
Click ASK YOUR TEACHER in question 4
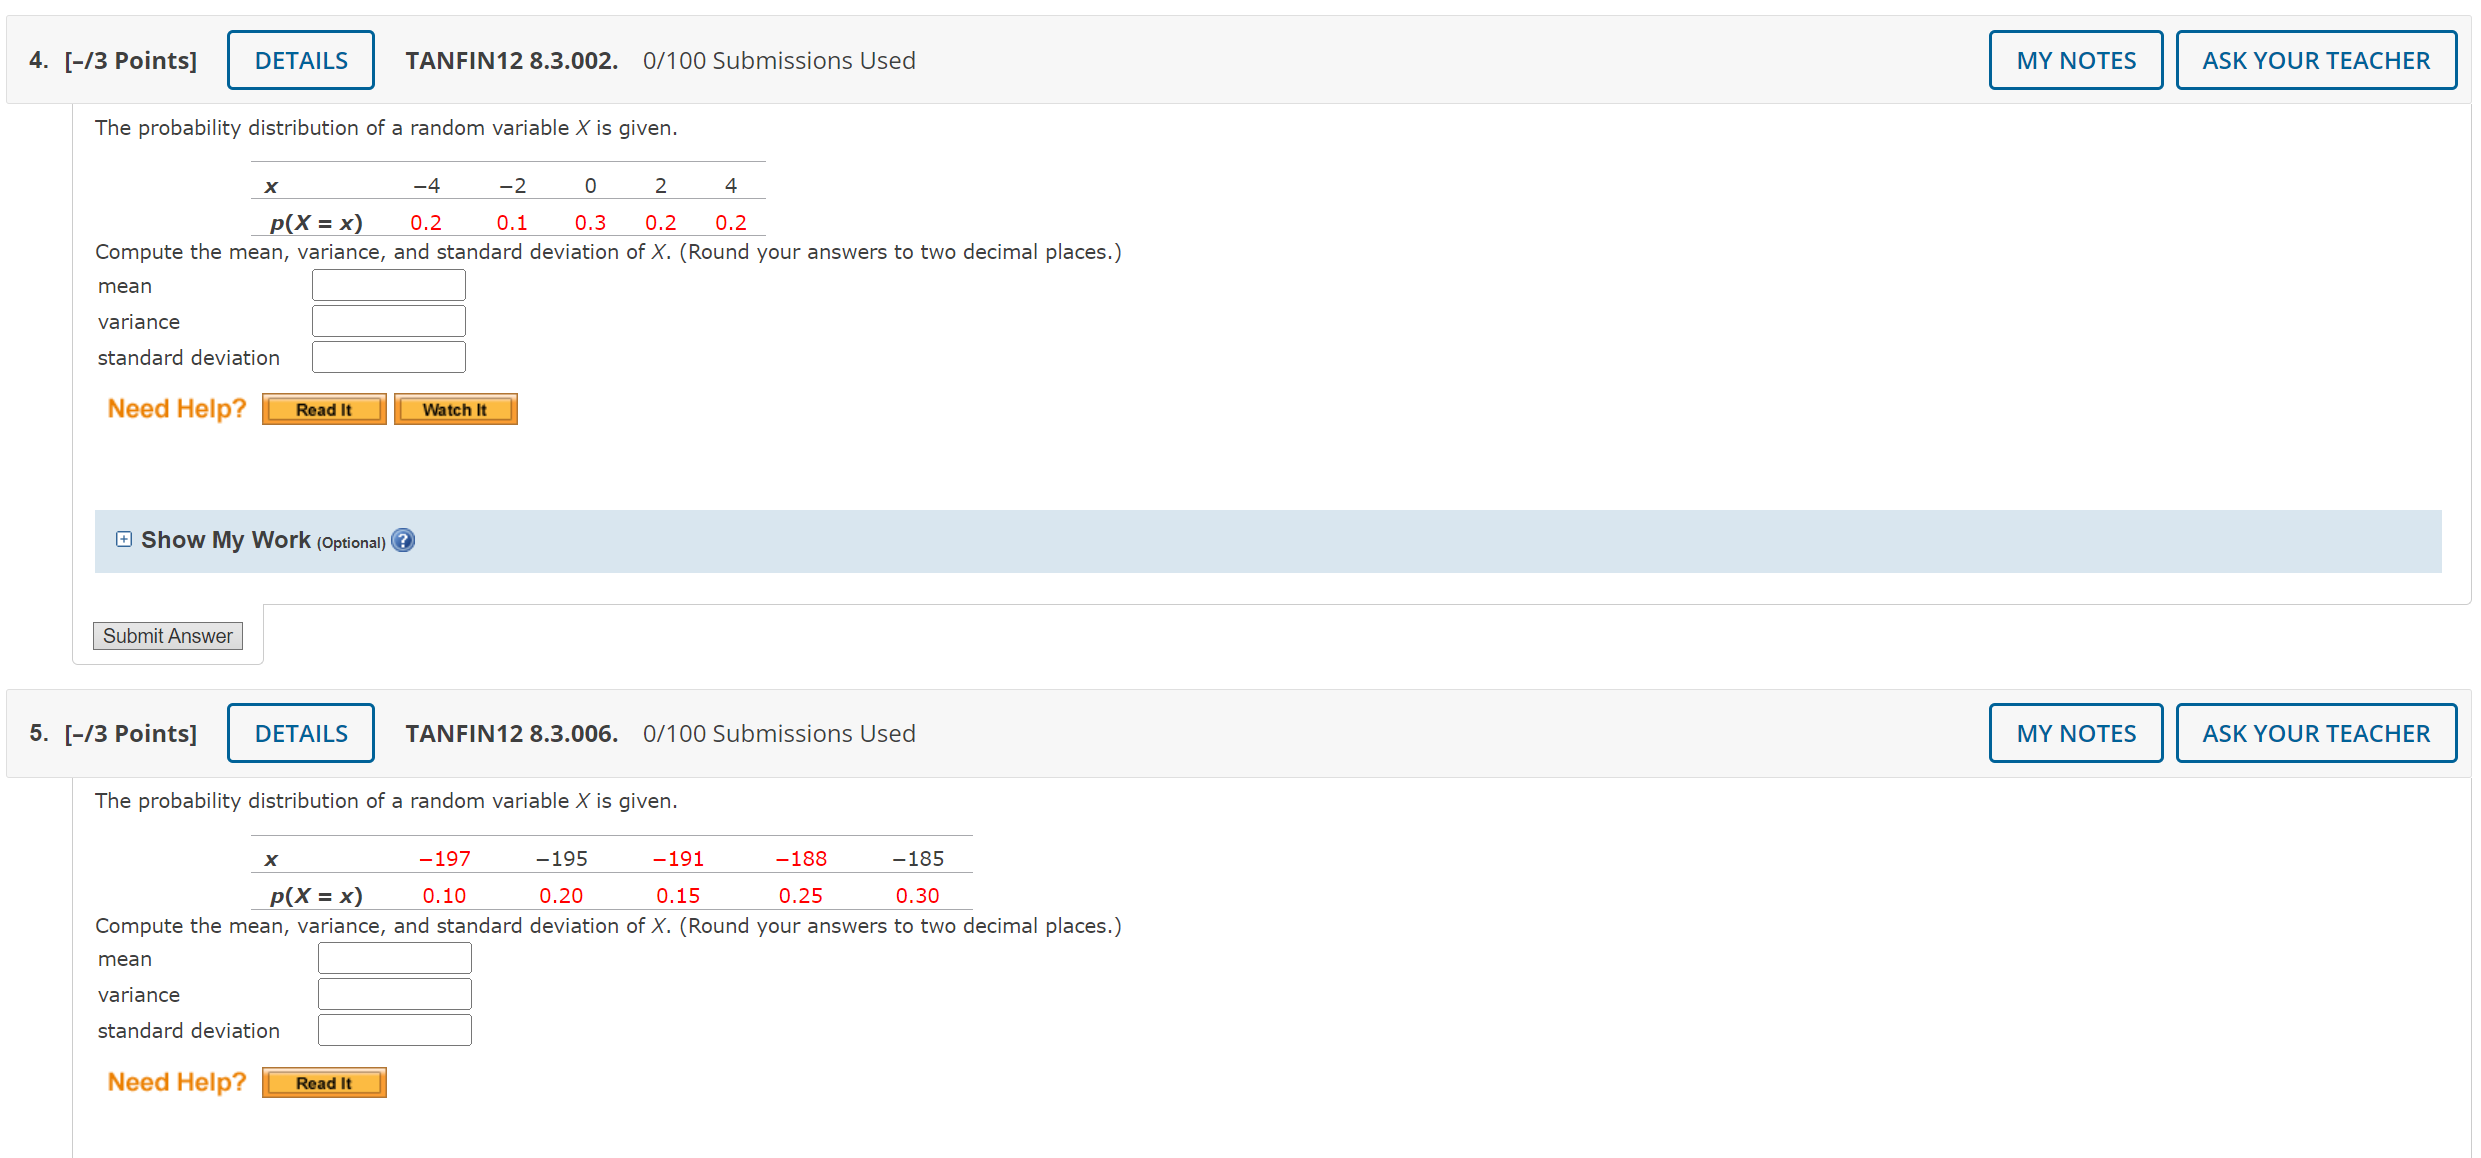pos(2315,61)
